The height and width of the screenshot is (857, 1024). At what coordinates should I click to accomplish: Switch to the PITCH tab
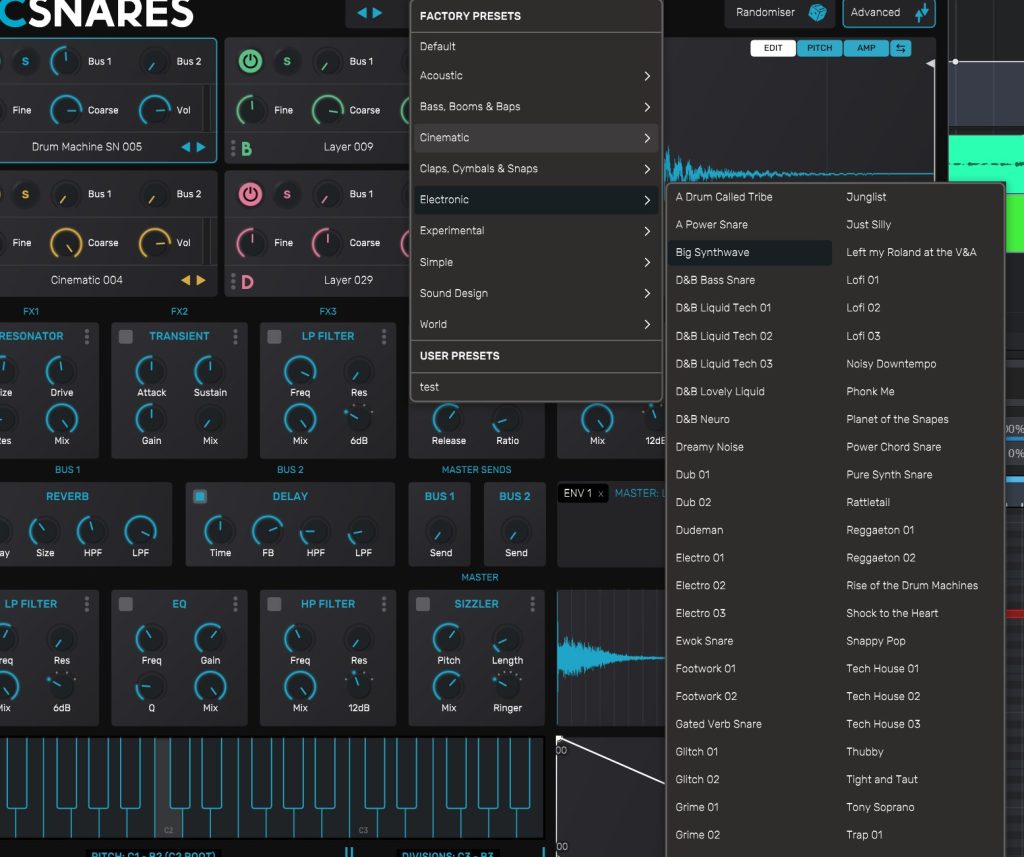819,48
